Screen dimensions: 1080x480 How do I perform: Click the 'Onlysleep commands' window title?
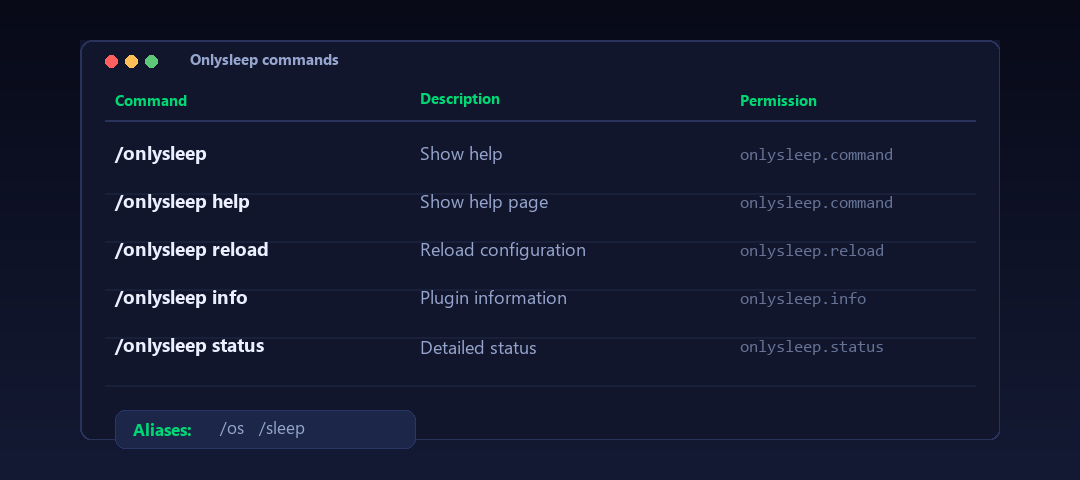point(264,61)
